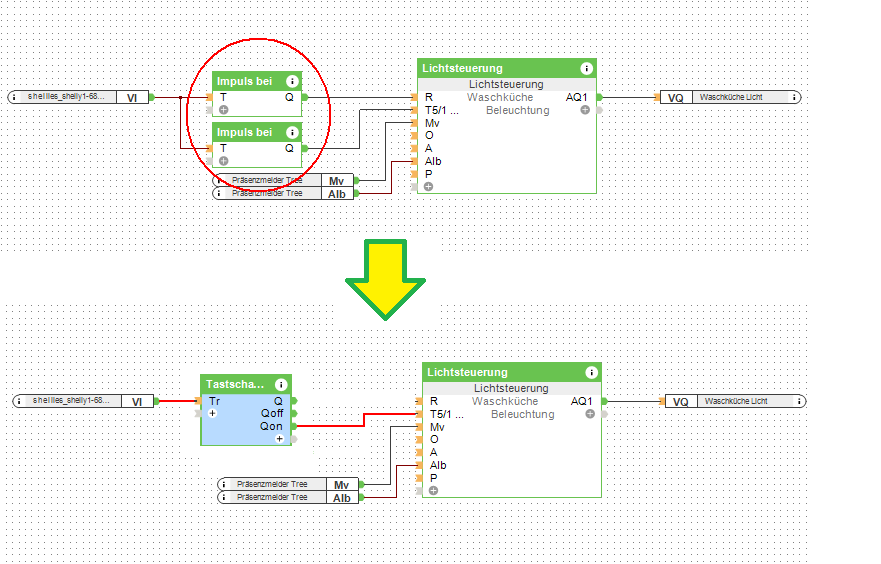
Task: Click plus icon below Tr on Tastscha... block
Action: 212,413
